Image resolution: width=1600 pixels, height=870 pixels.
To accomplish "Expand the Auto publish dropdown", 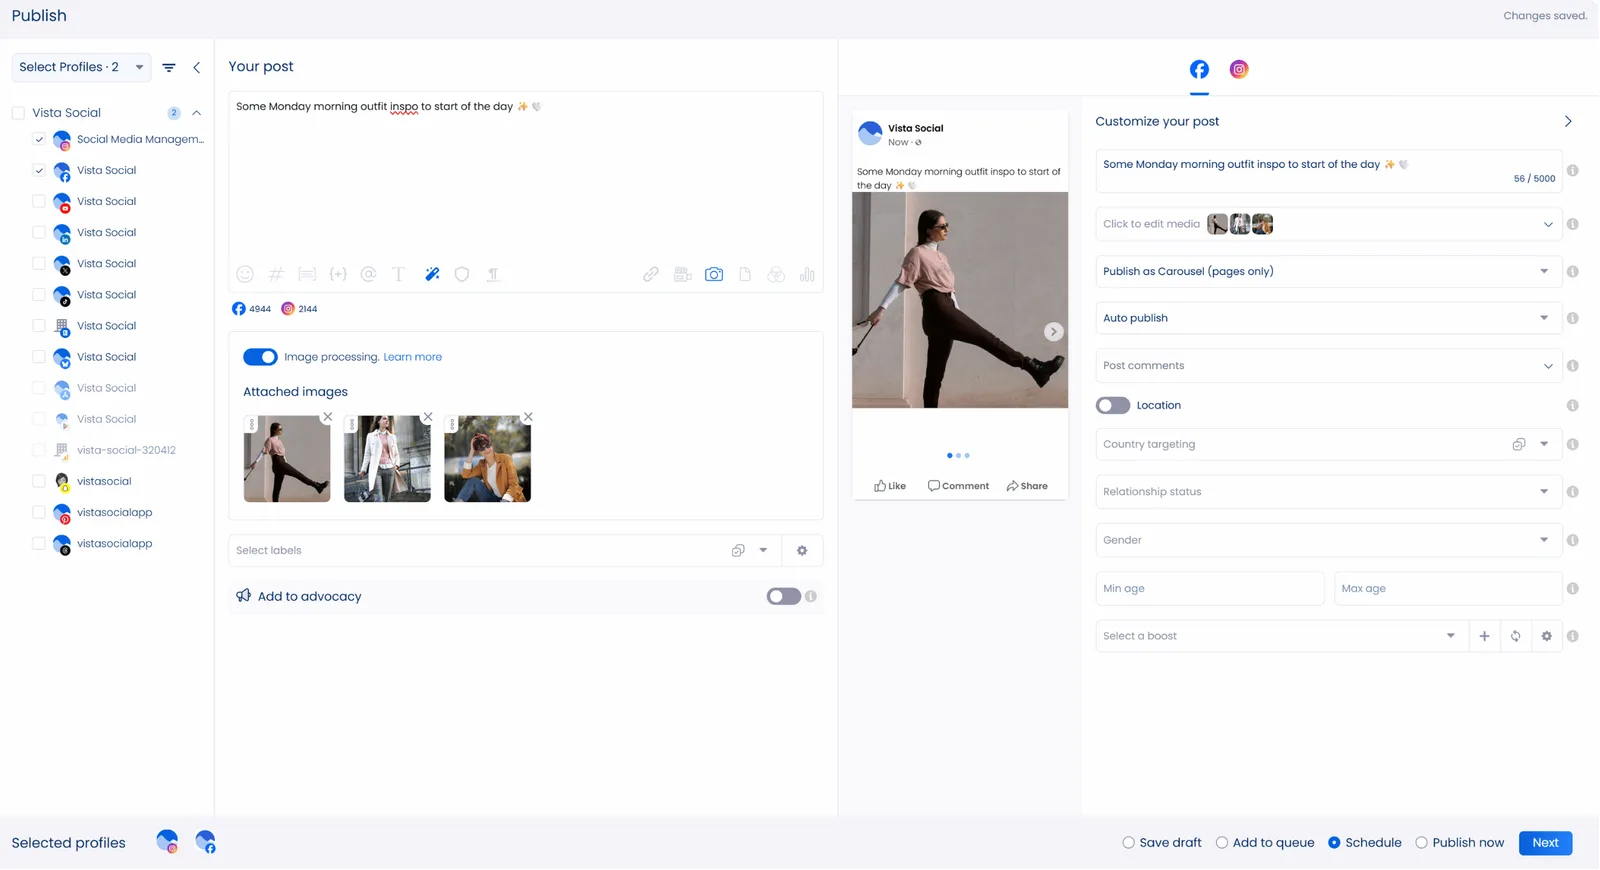I will 1326,318.
